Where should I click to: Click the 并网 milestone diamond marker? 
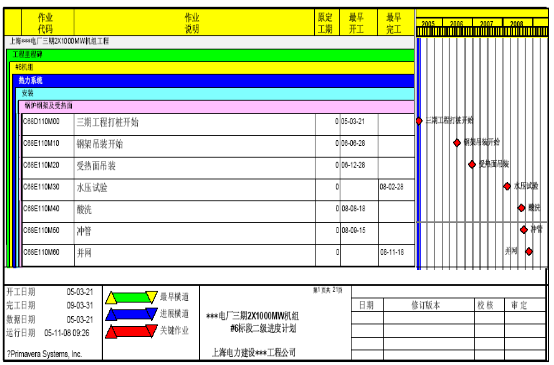coord(529,252)
